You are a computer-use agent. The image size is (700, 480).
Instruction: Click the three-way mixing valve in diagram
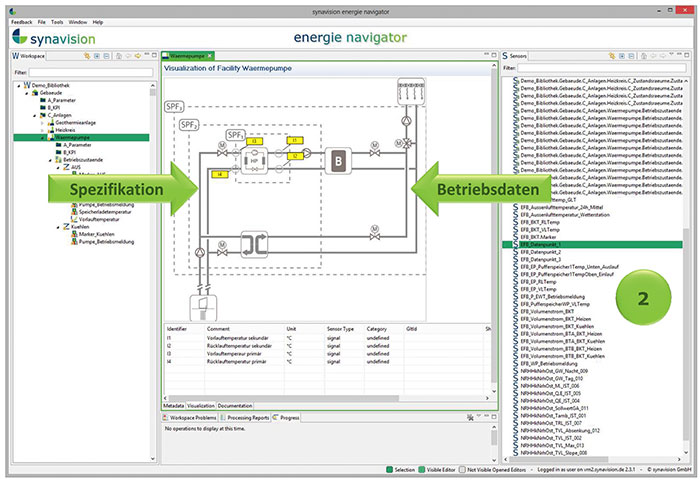coord(407,143)
